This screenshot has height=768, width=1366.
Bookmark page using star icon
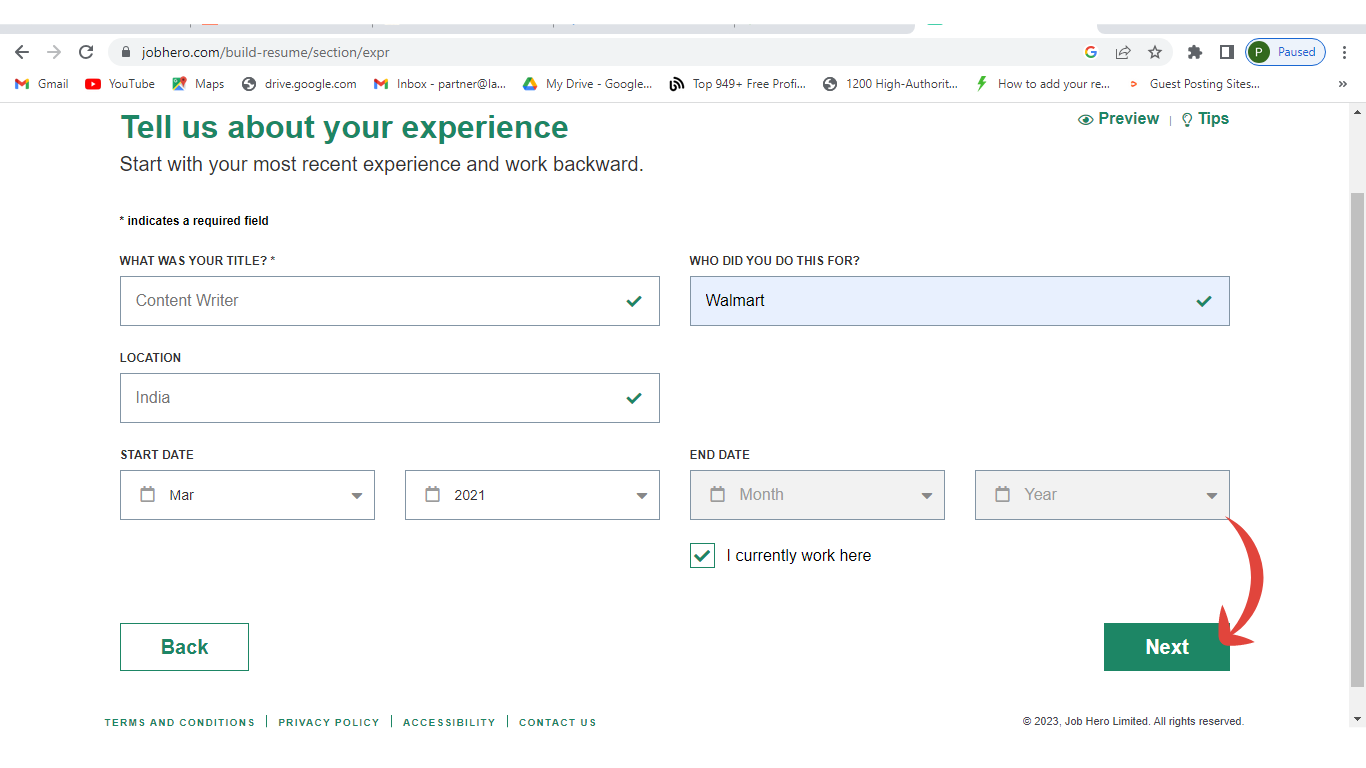pyautogui.click(x=1155, y=52)
